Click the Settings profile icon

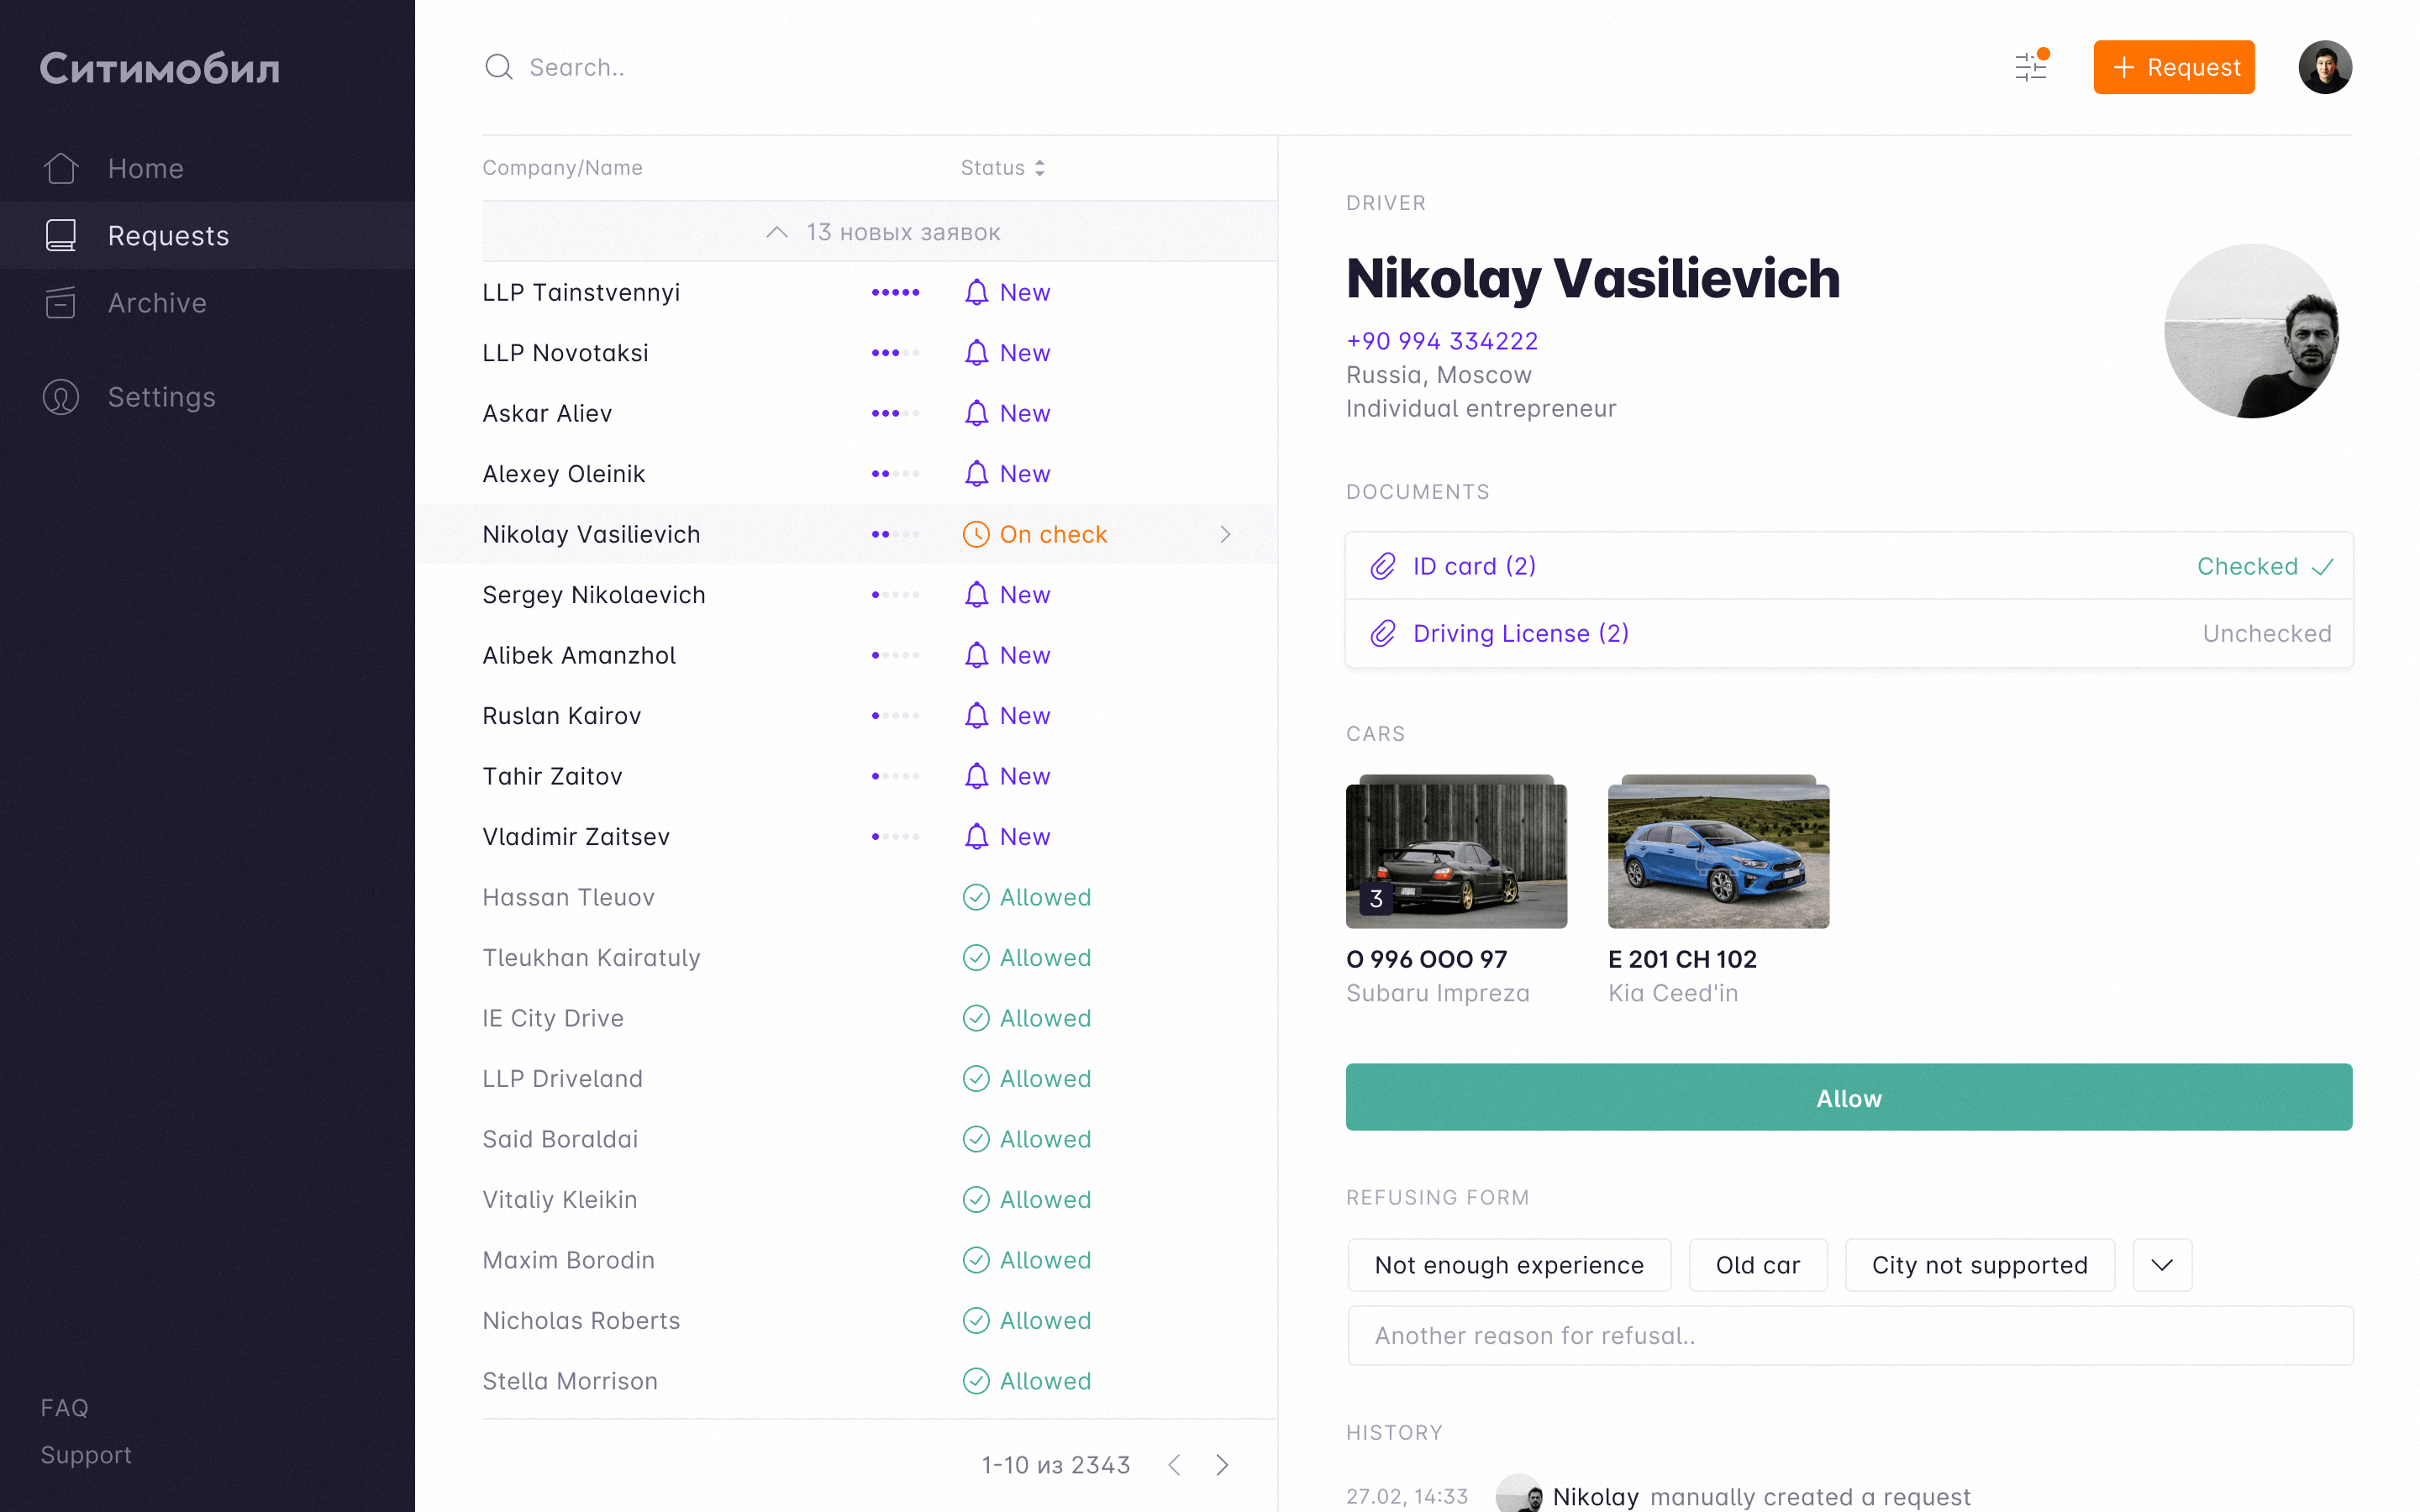point(61,397)
